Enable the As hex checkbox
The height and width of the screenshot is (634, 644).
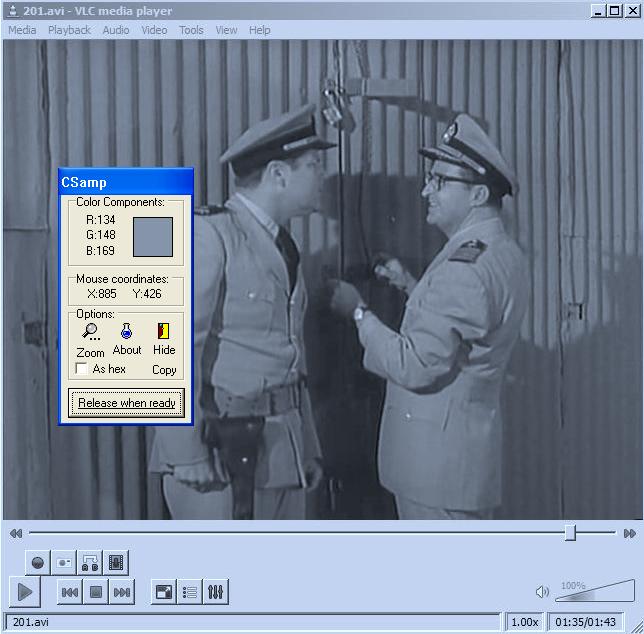pyautogui.click(x=81, y=369)
